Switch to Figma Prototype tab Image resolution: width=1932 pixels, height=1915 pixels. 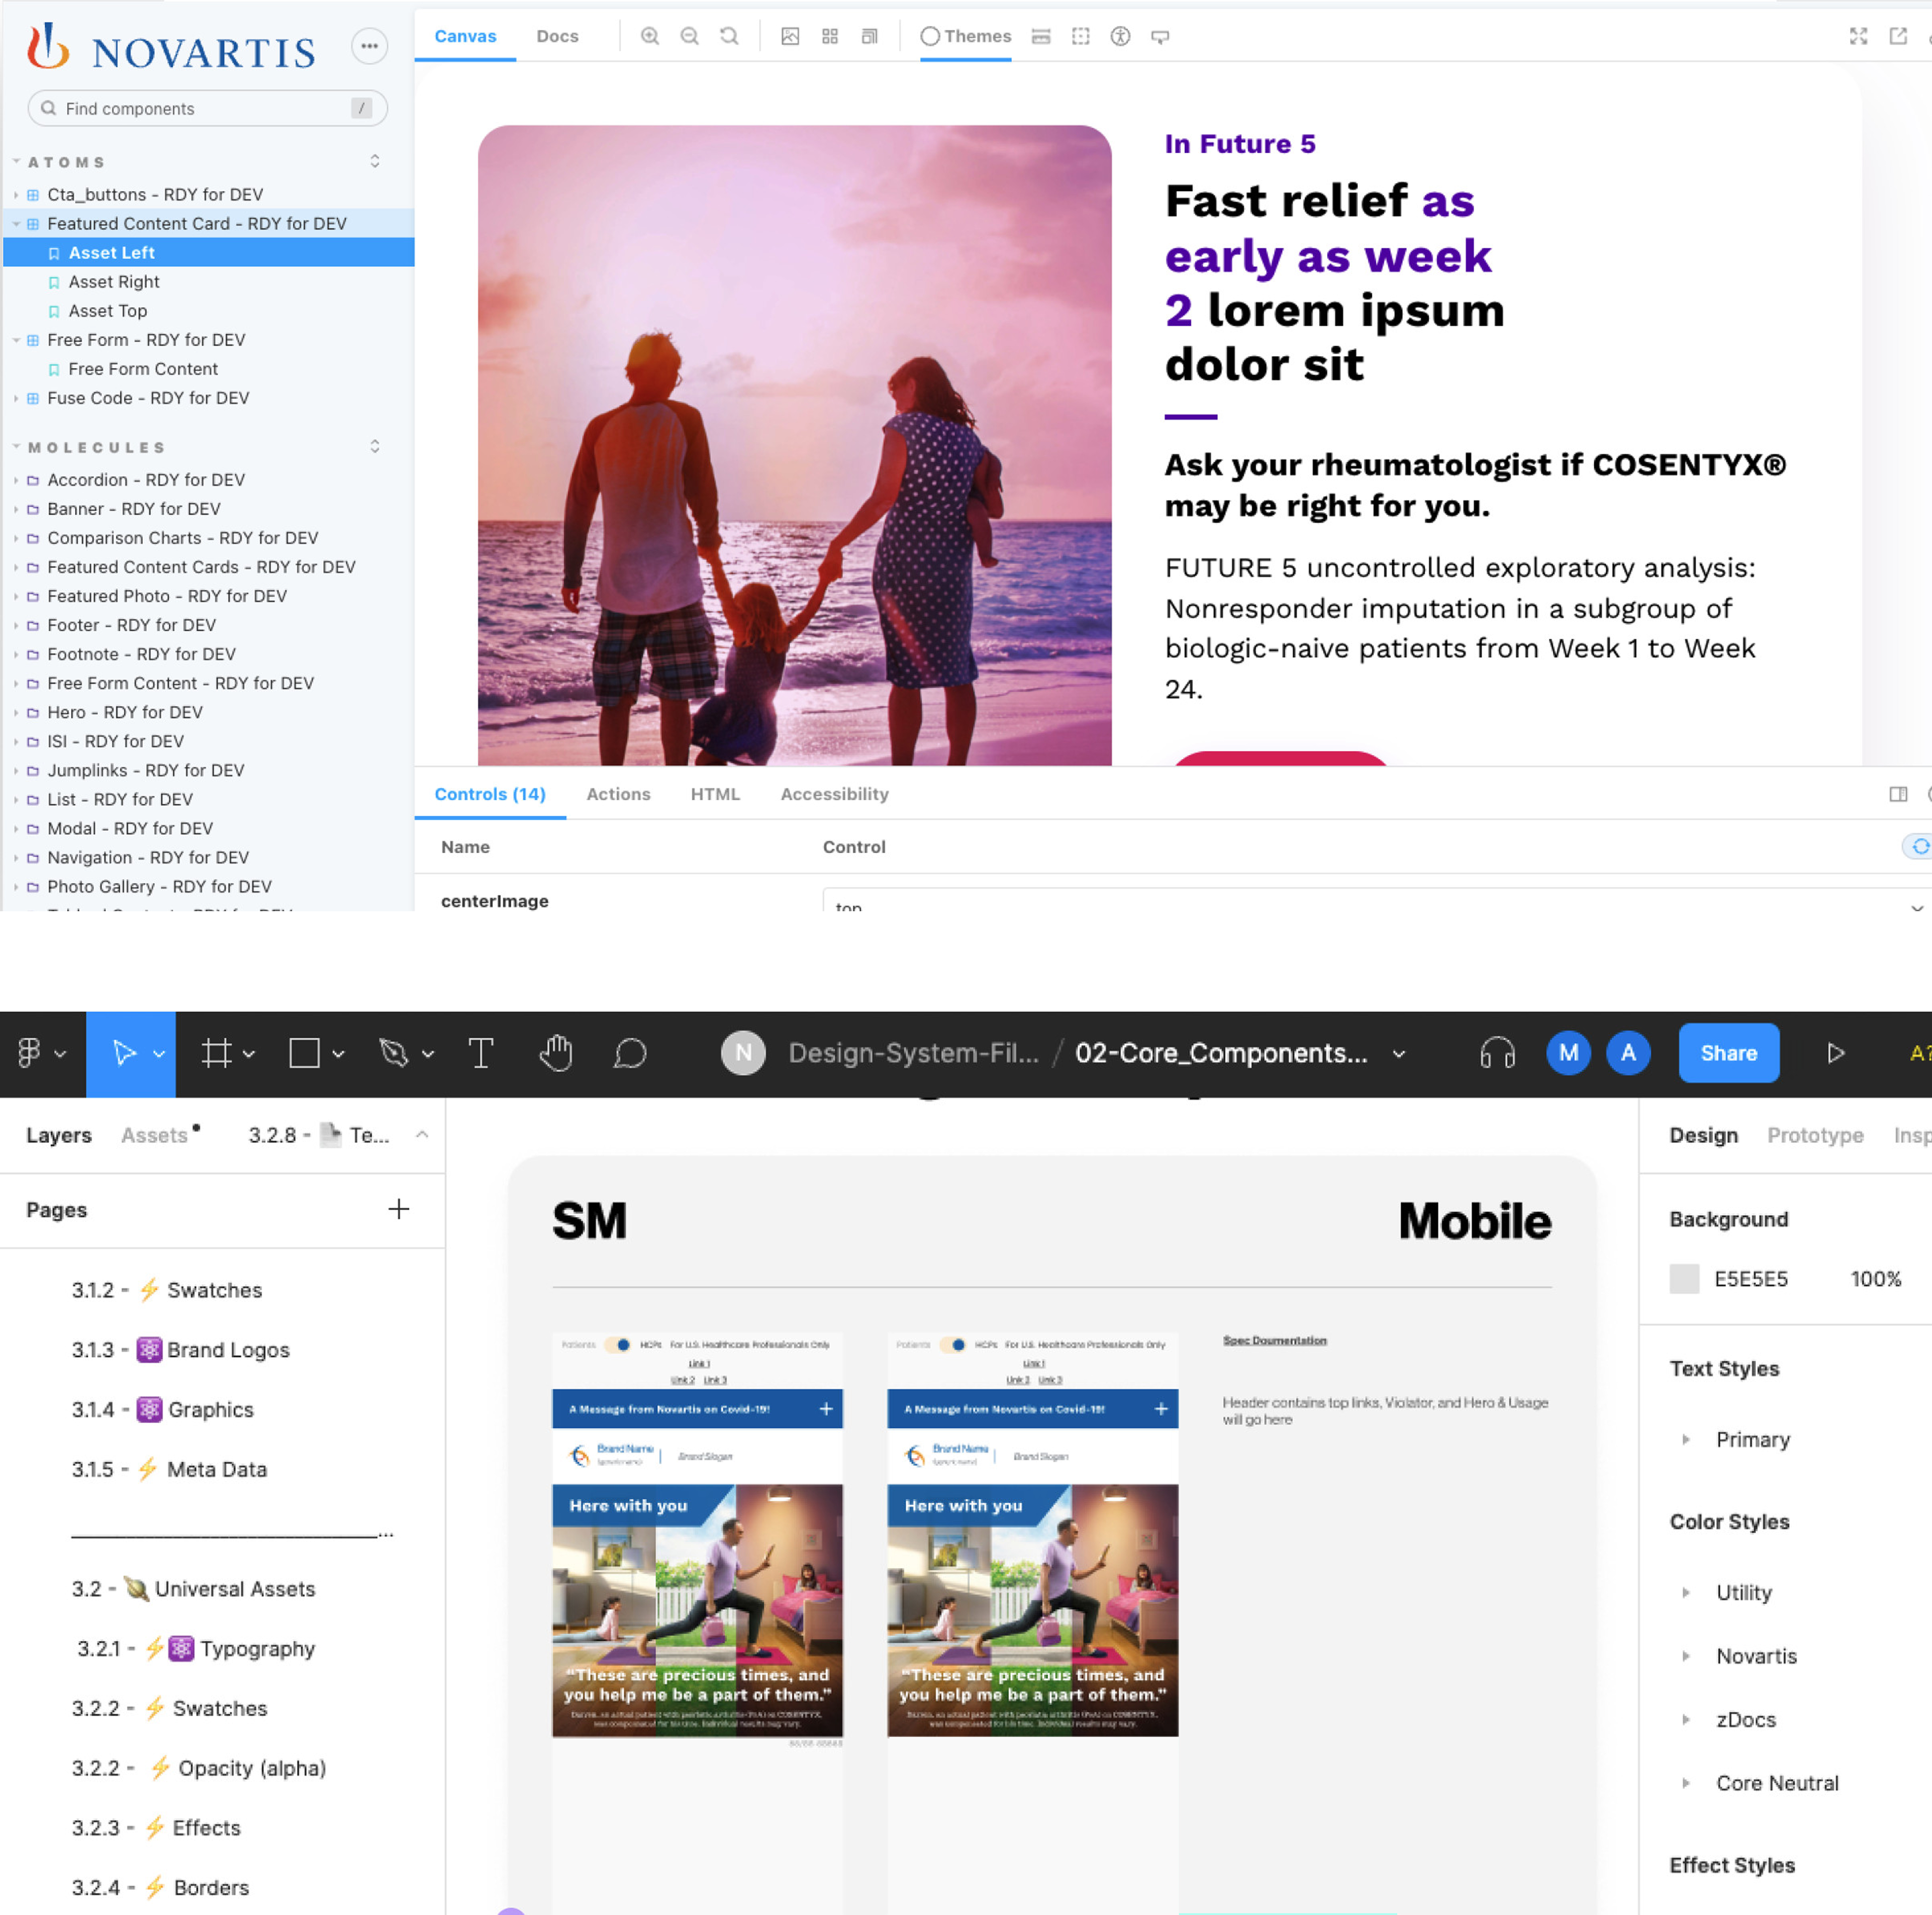click(x=1815, y=1135)
